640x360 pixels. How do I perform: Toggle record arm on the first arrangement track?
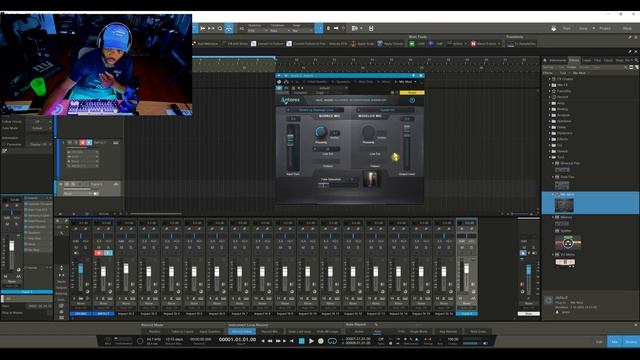tap(82, 142)
